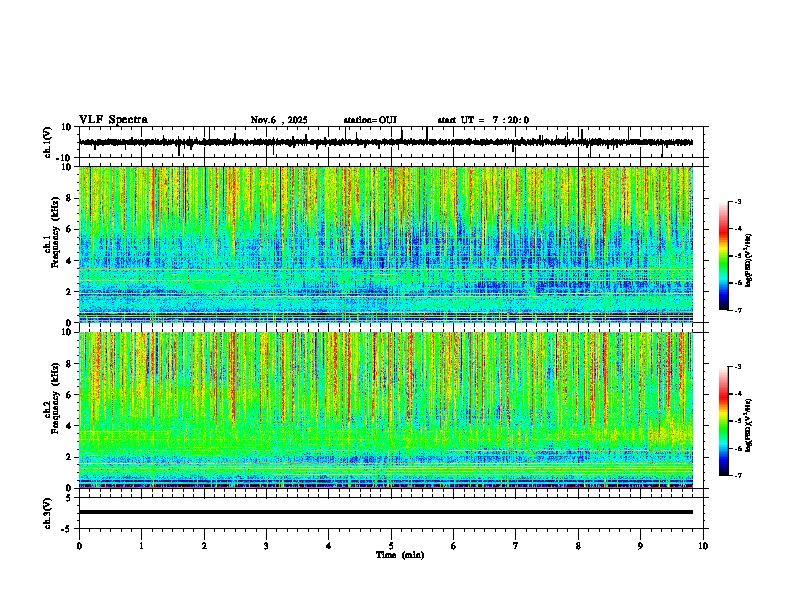Viewport: 792px width, 612px height.
Task: Click the ch.3(V) axis "-5" tick label
Action: (x=67, y=529)
